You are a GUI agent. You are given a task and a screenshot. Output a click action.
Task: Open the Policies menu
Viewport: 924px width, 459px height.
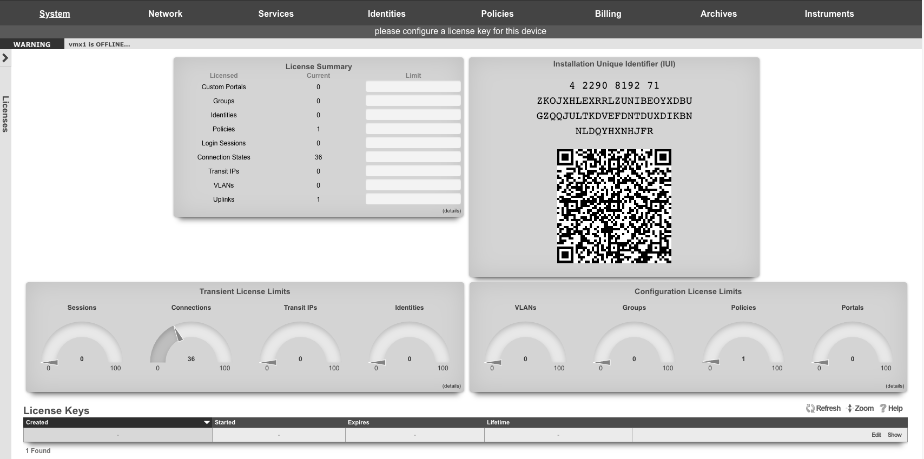(x=497, y=14)
